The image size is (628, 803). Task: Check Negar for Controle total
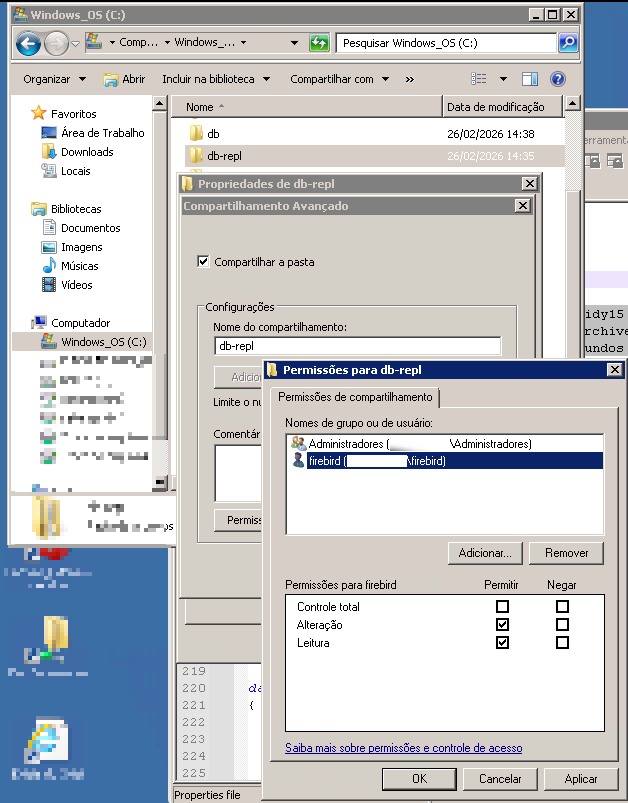[562, 606]
